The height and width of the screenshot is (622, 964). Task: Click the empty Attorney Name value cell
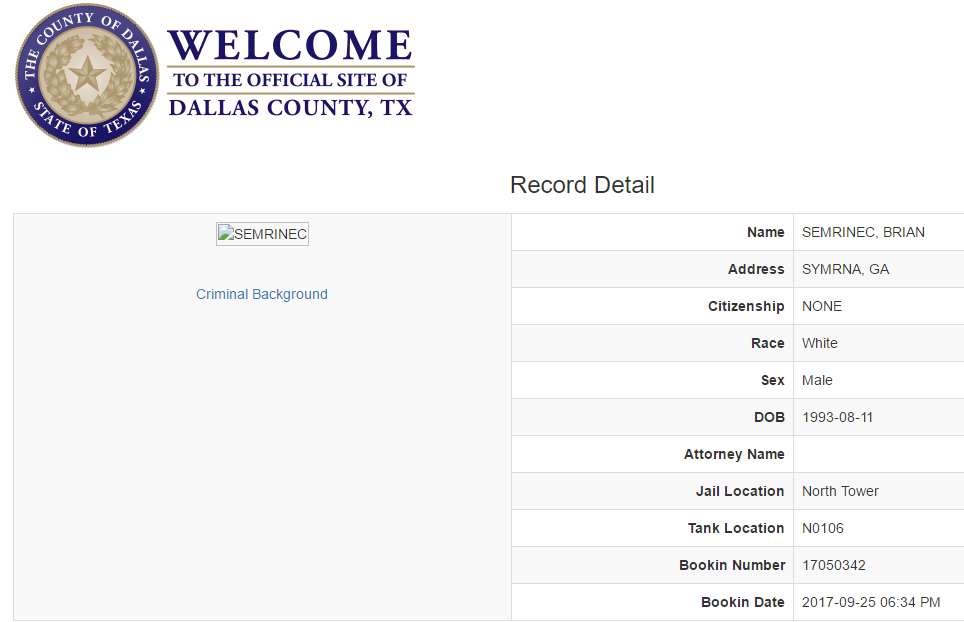point(878,454)
